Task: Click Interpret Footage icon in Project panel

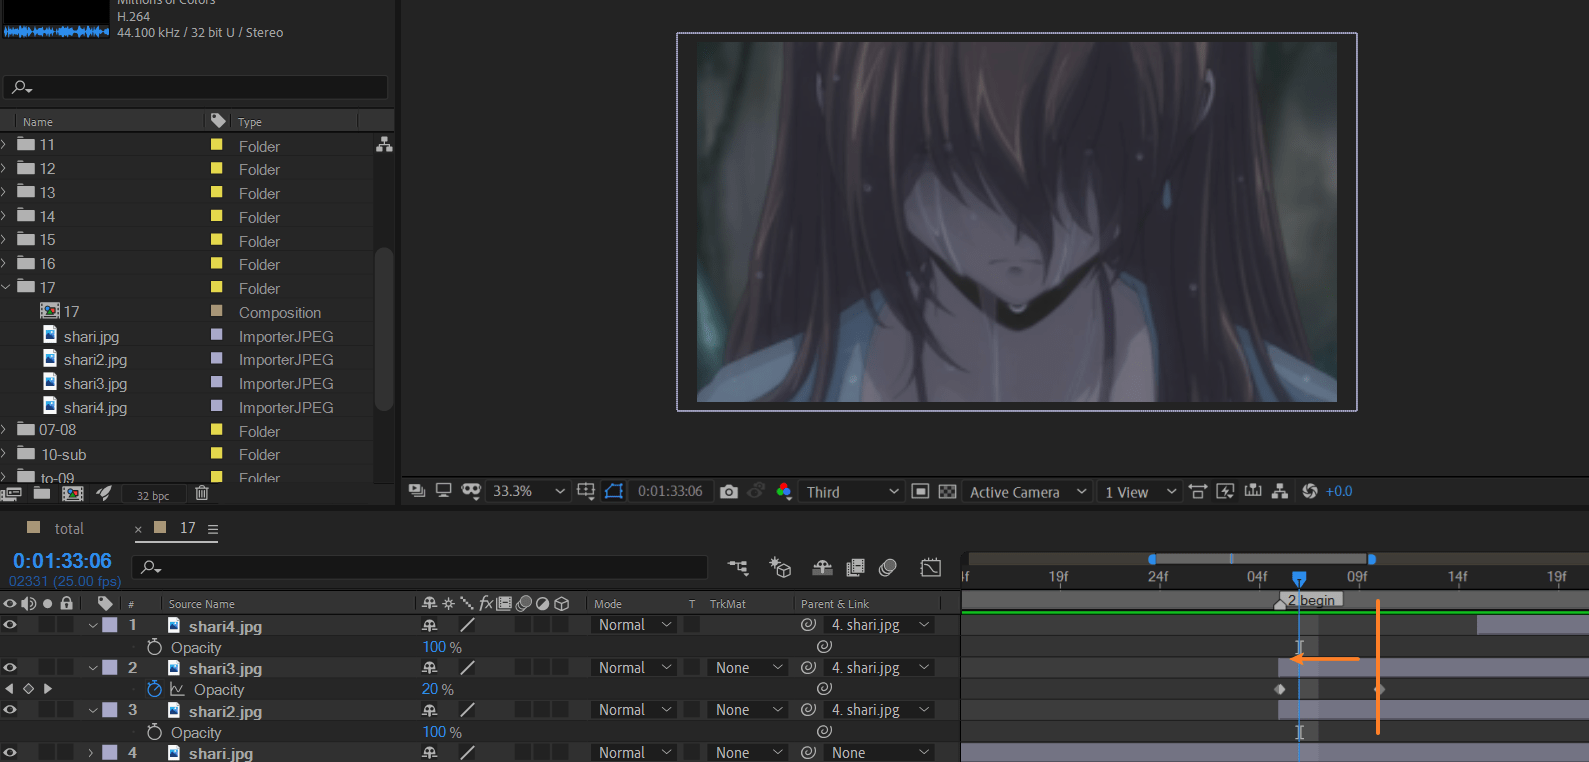Action: pyautogui.click(x=12, y=493)
